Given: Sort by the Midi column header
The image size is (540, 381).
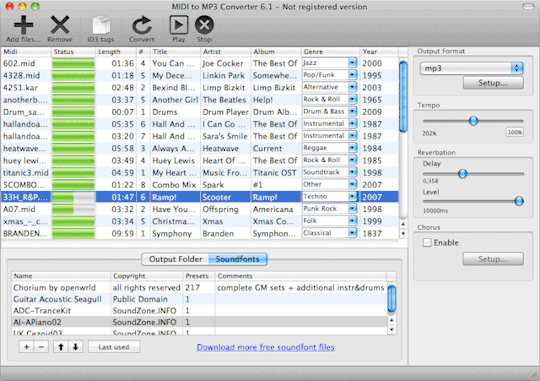Looking at the screenshot, I should click(x=26, y=52).
